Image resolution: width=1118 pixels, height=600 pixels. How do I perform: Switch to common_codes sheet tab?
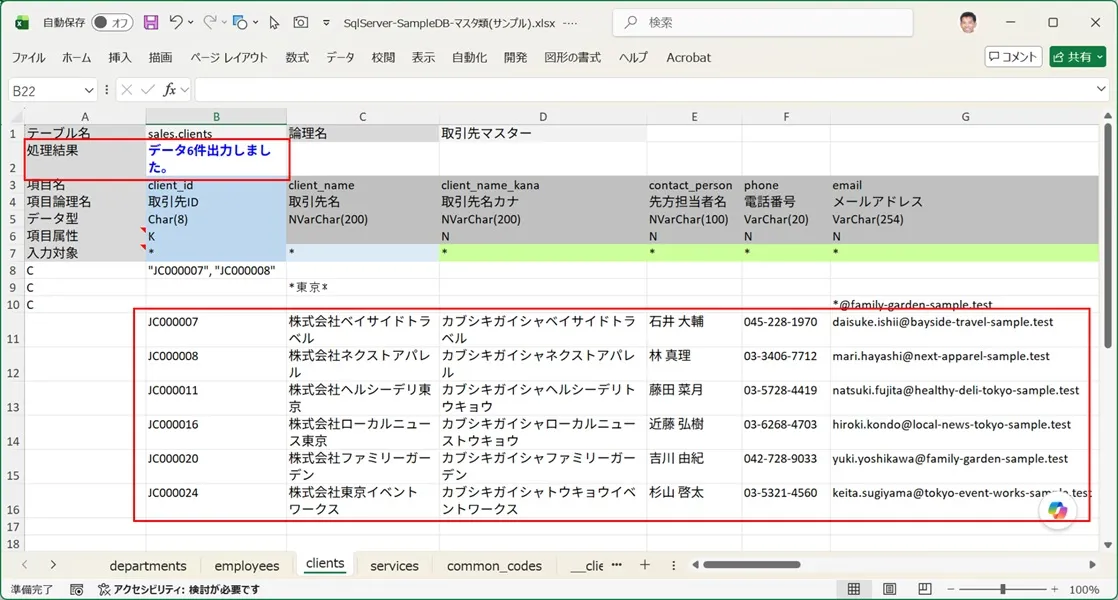(494, 565)
